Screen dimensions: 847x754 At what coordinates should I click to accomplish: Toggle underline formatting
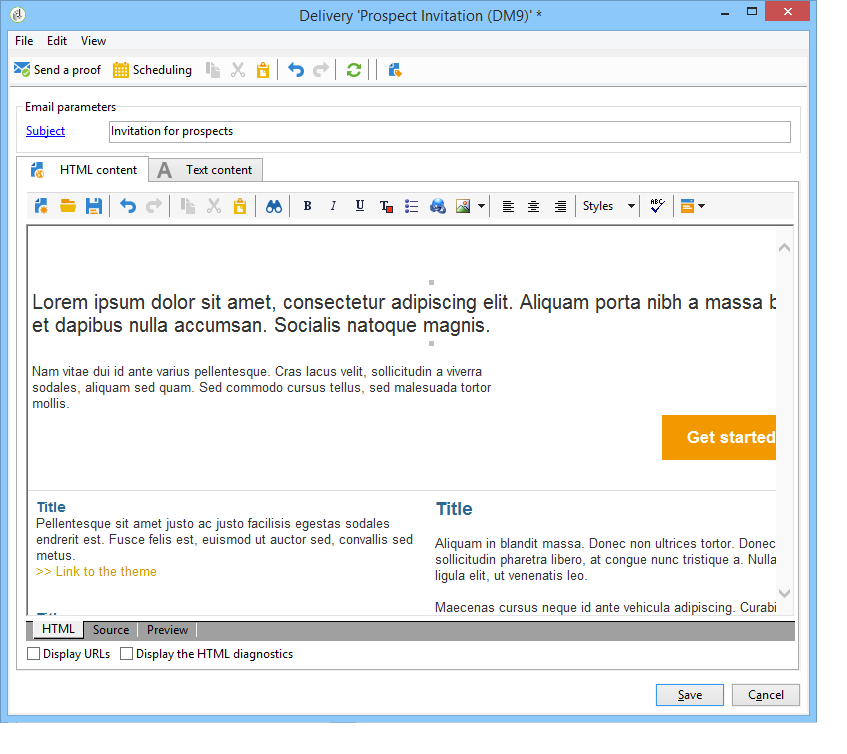pos(360,206)
